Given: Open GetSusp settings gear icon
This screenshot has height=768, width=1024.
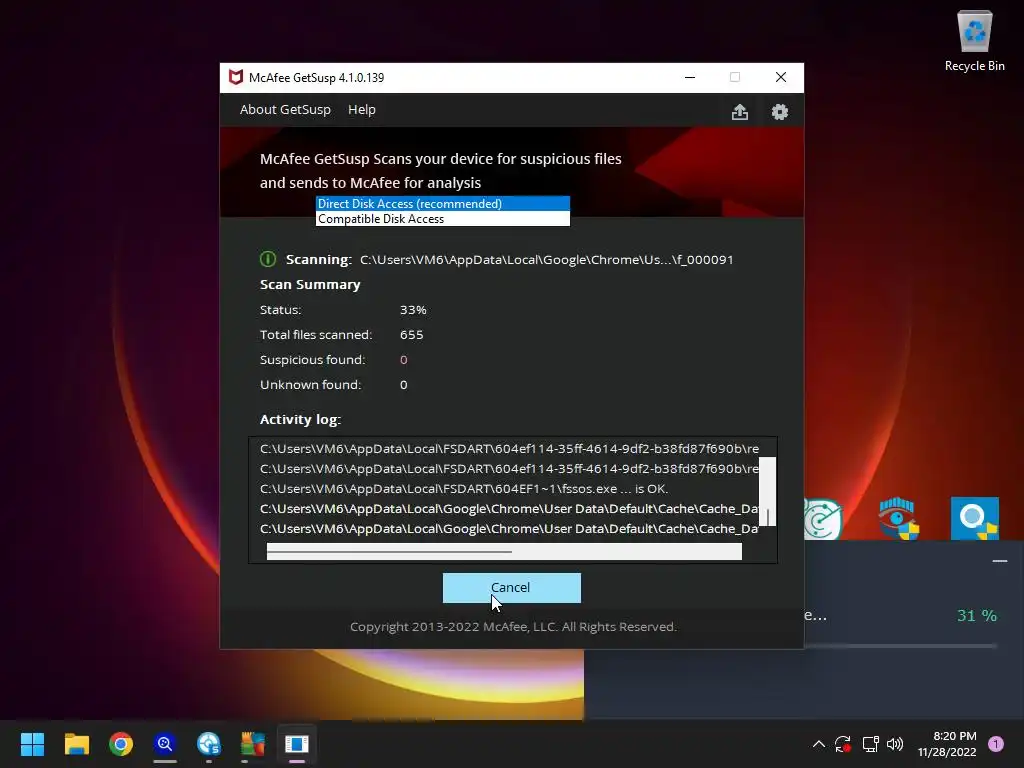Looking at the screenshot, I should 780,112.
